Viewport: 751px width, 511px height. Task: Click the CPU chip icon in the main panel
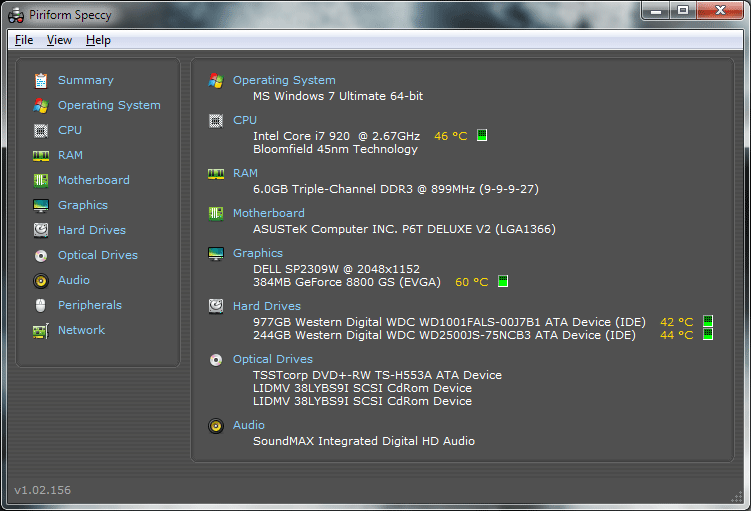pos(216,121)
